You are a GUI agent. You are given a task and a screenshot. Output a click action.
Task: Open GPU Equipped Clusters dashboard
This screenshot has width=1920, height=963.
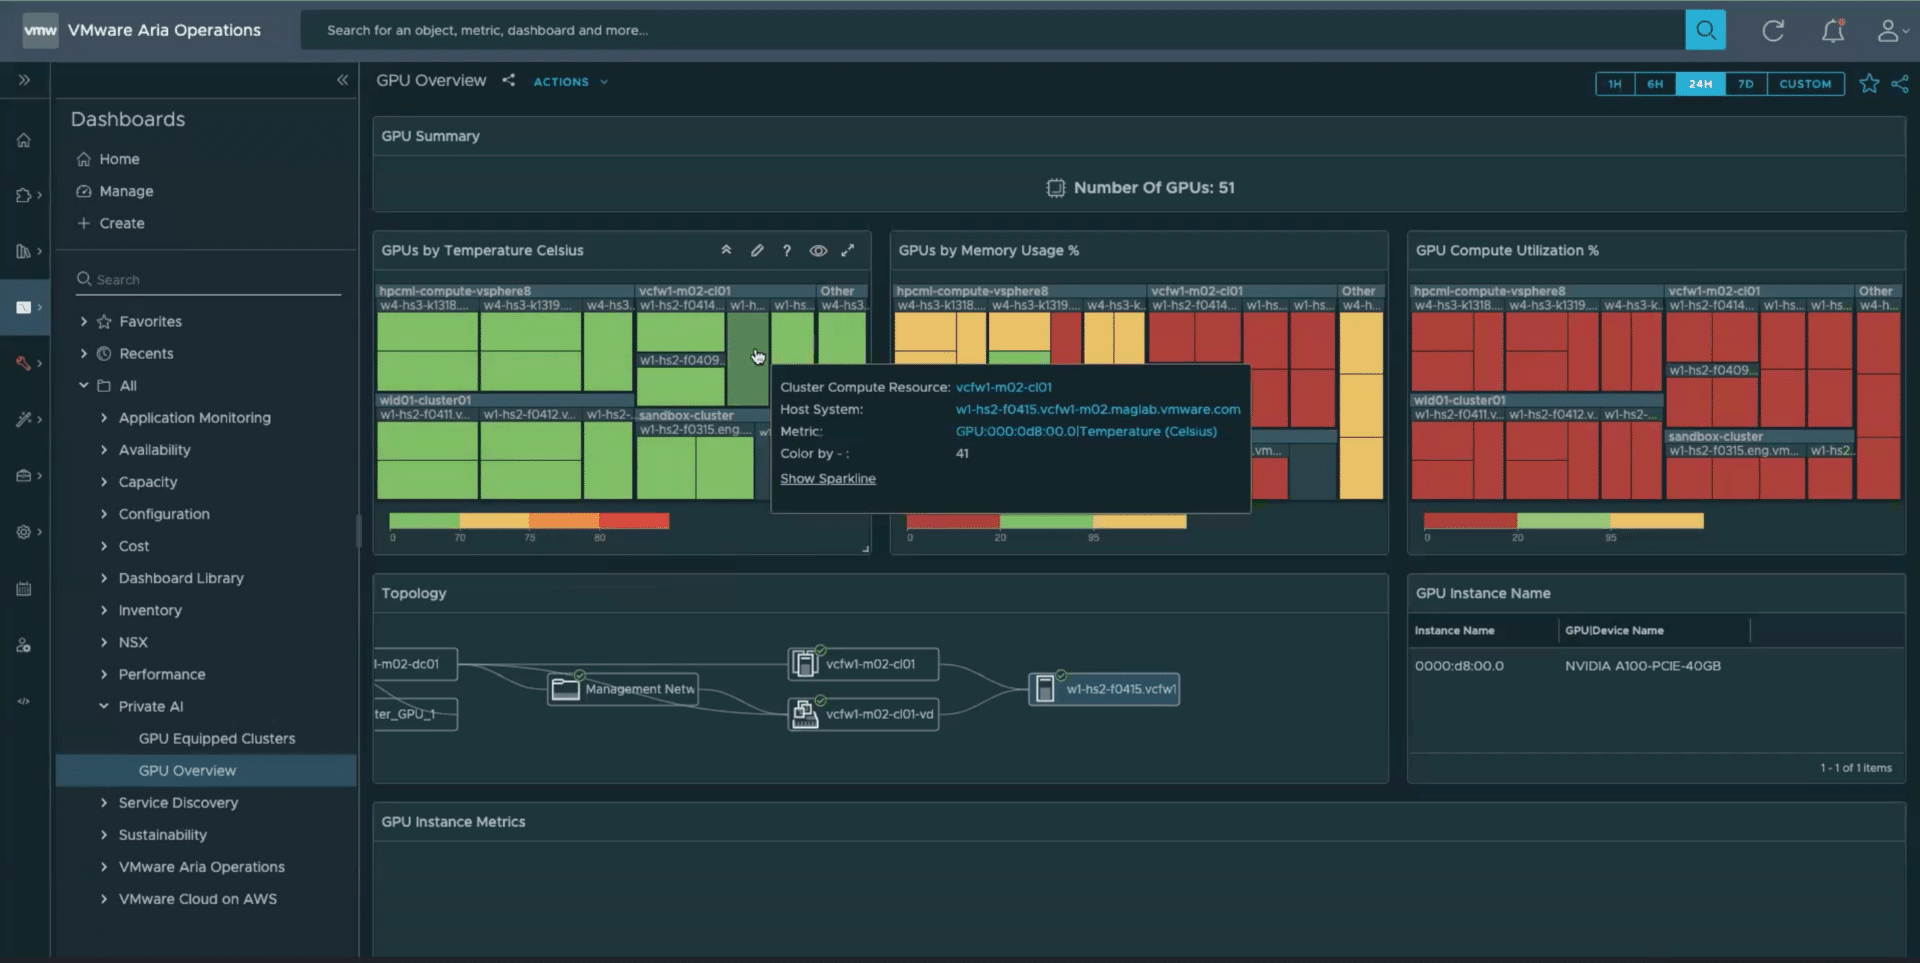[217, 738]
